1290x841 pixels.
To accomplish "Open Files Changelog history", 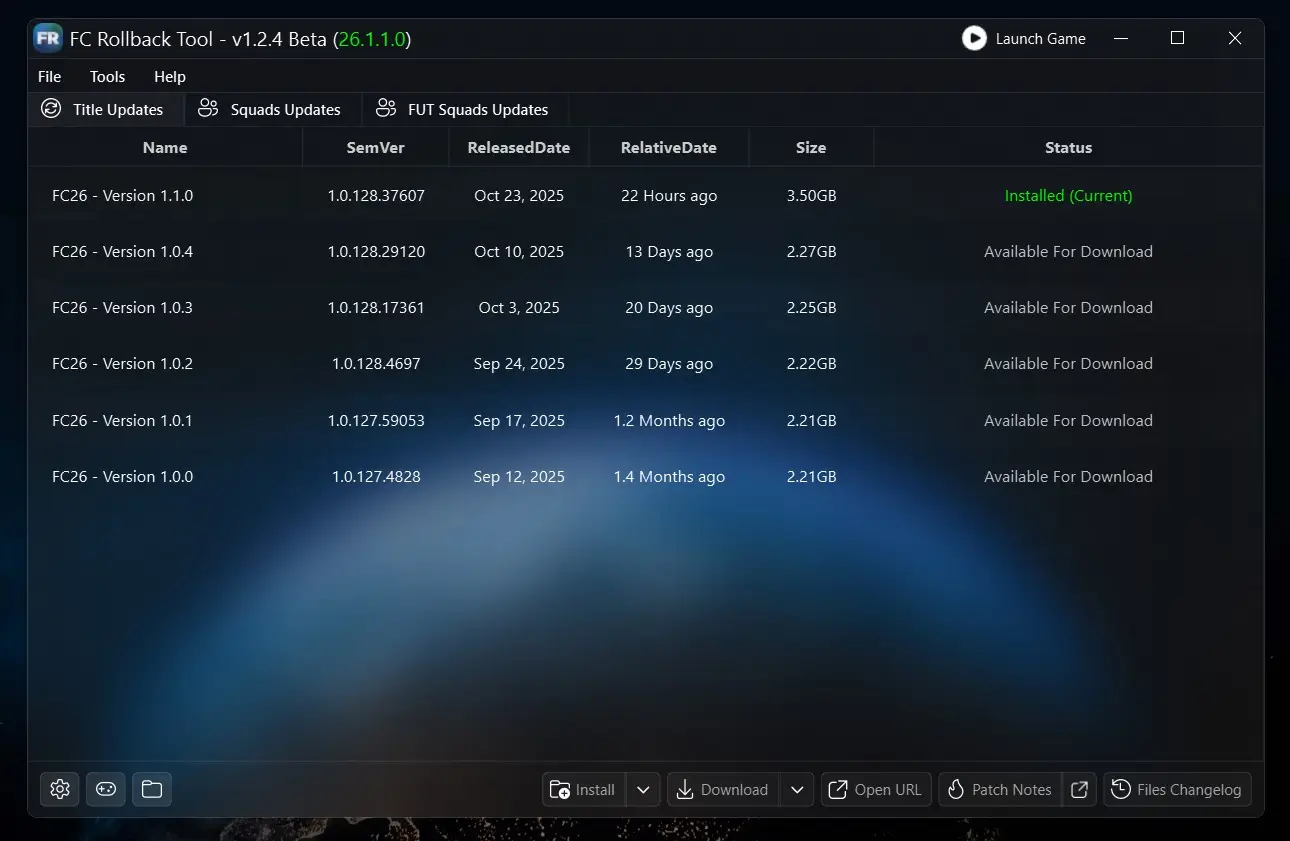I will [1177, 789].
